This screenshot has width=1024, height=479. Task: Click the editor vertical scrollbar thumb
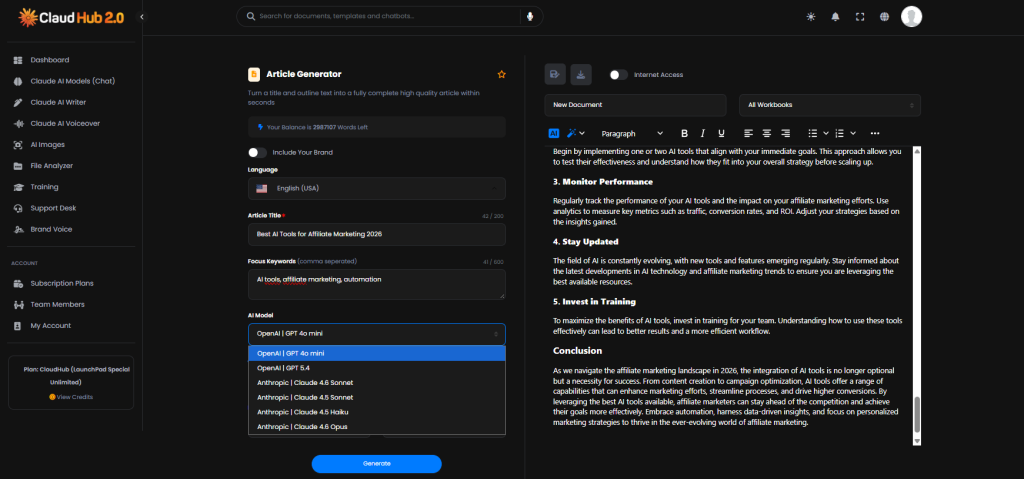click(x=916, y=415)
